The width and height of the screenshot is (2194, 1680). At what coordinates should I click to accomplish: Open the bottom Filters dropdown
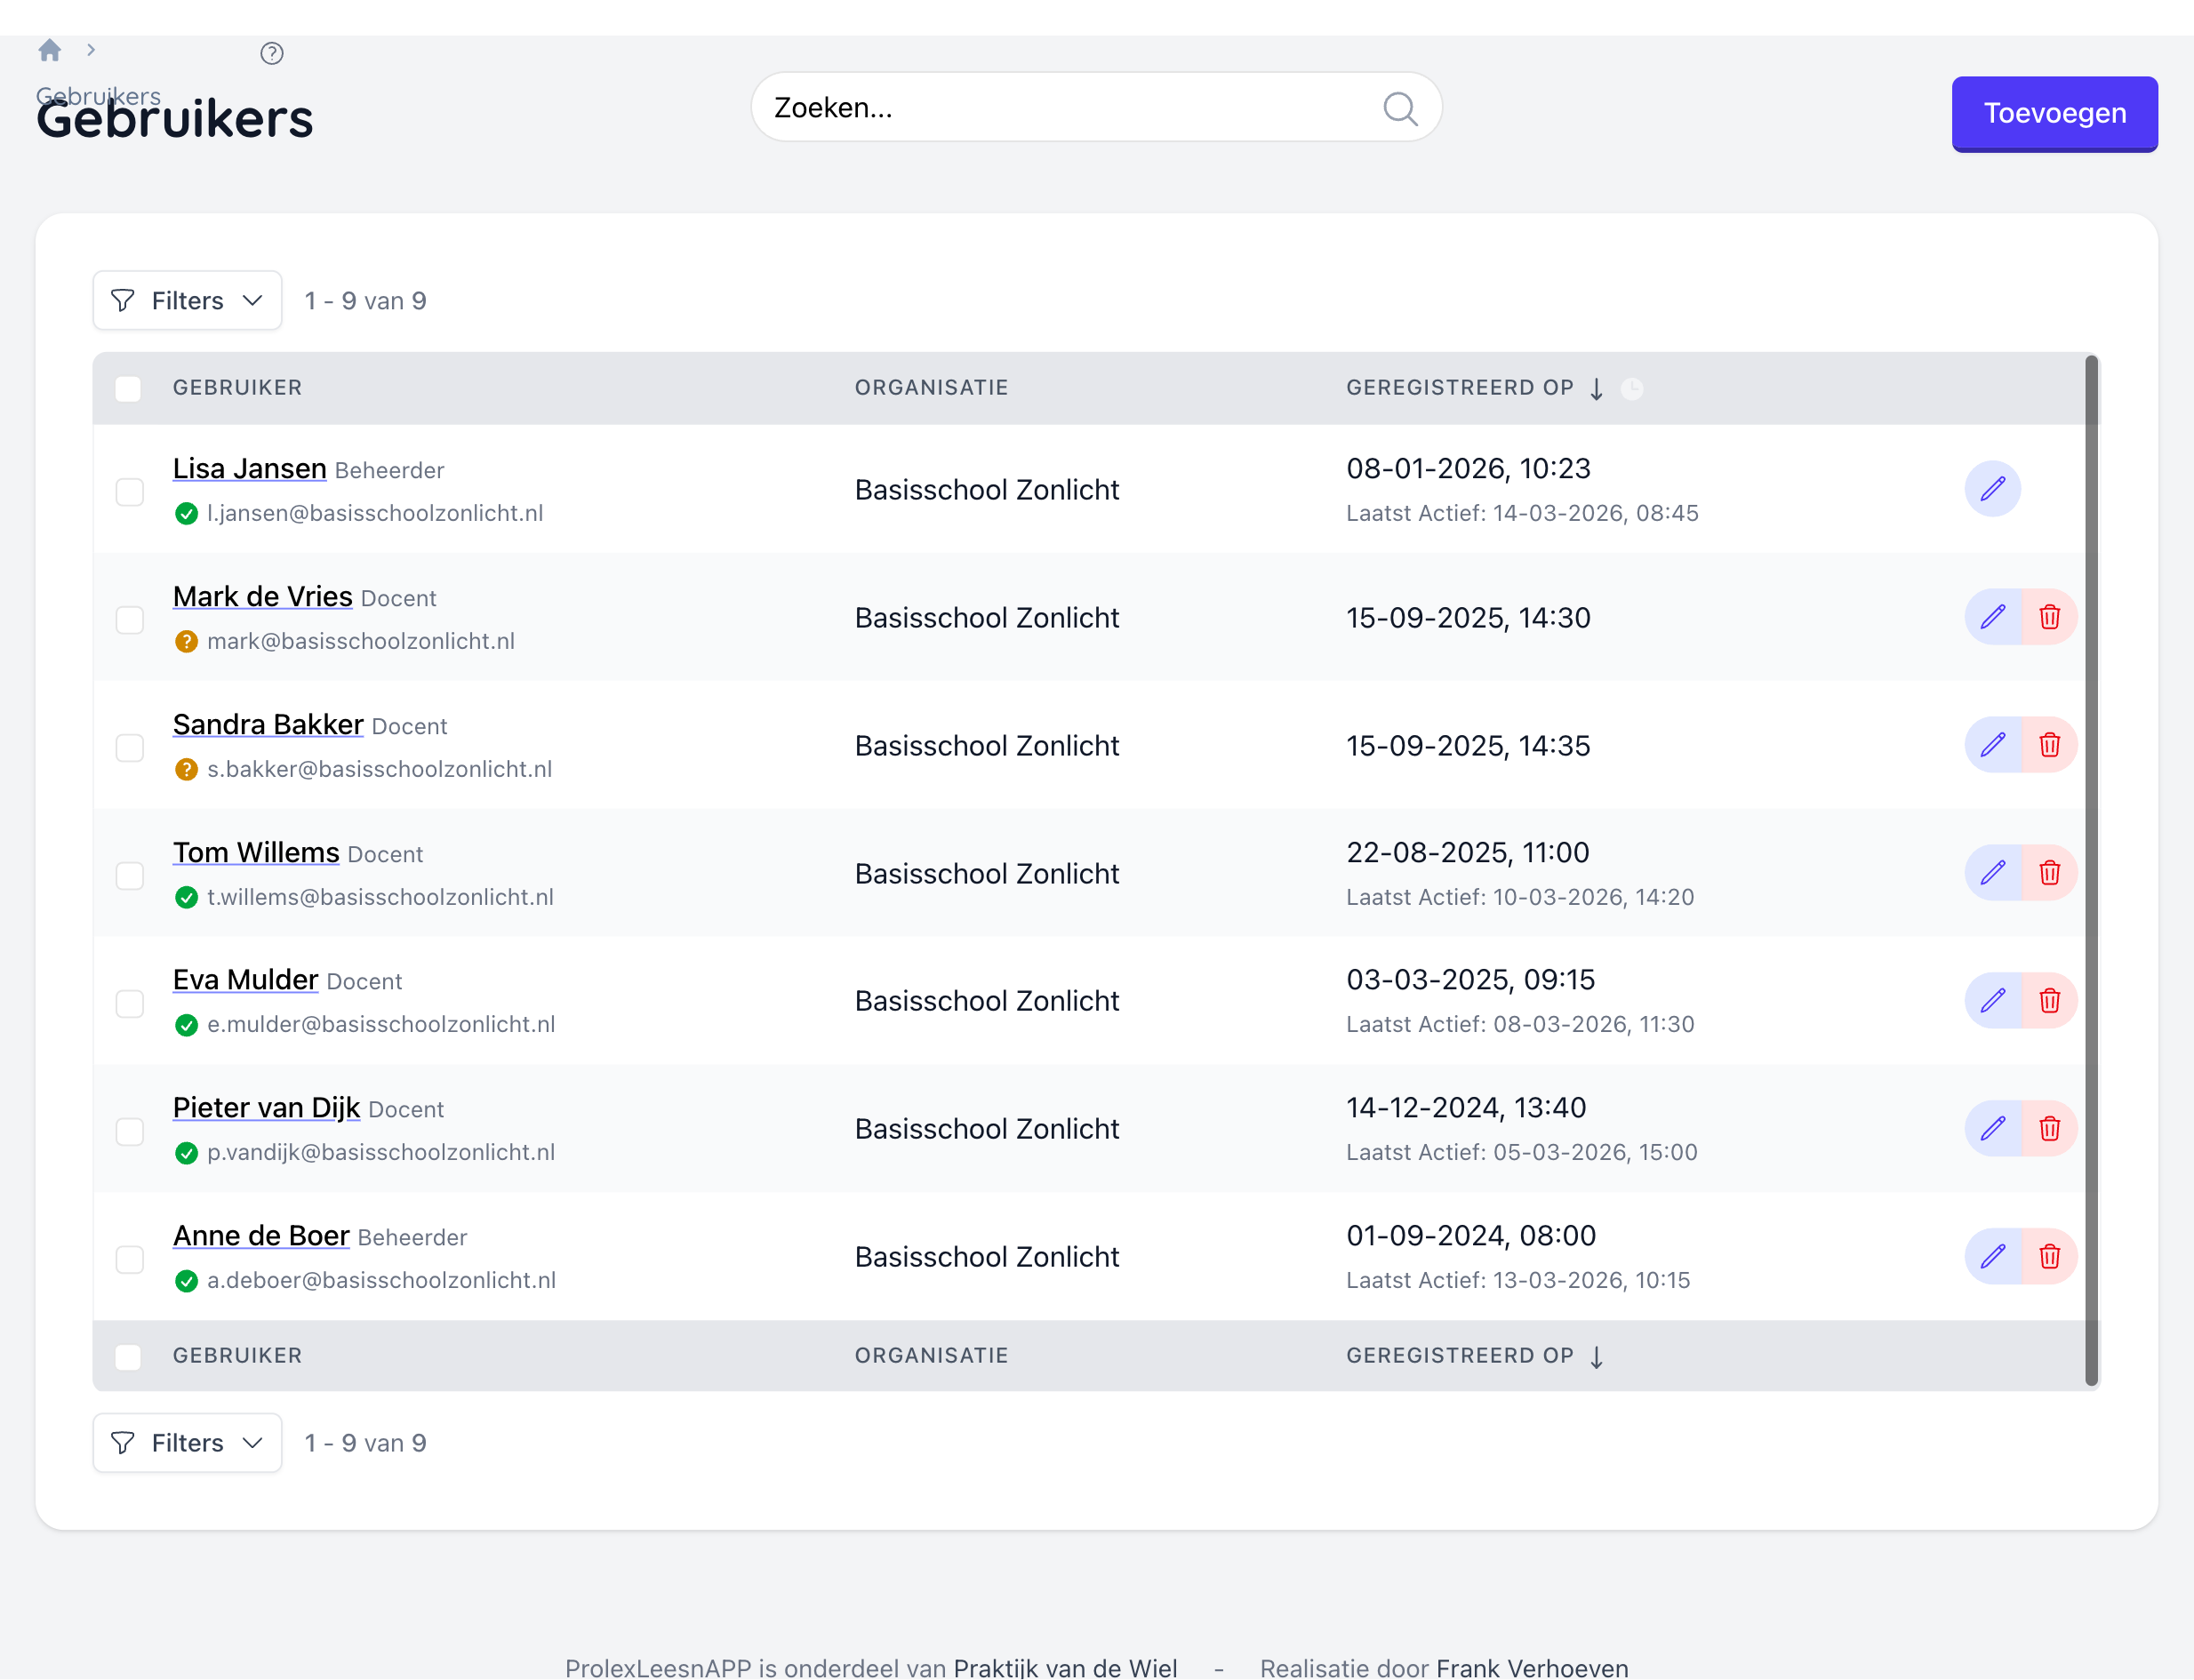[187, 1443]
